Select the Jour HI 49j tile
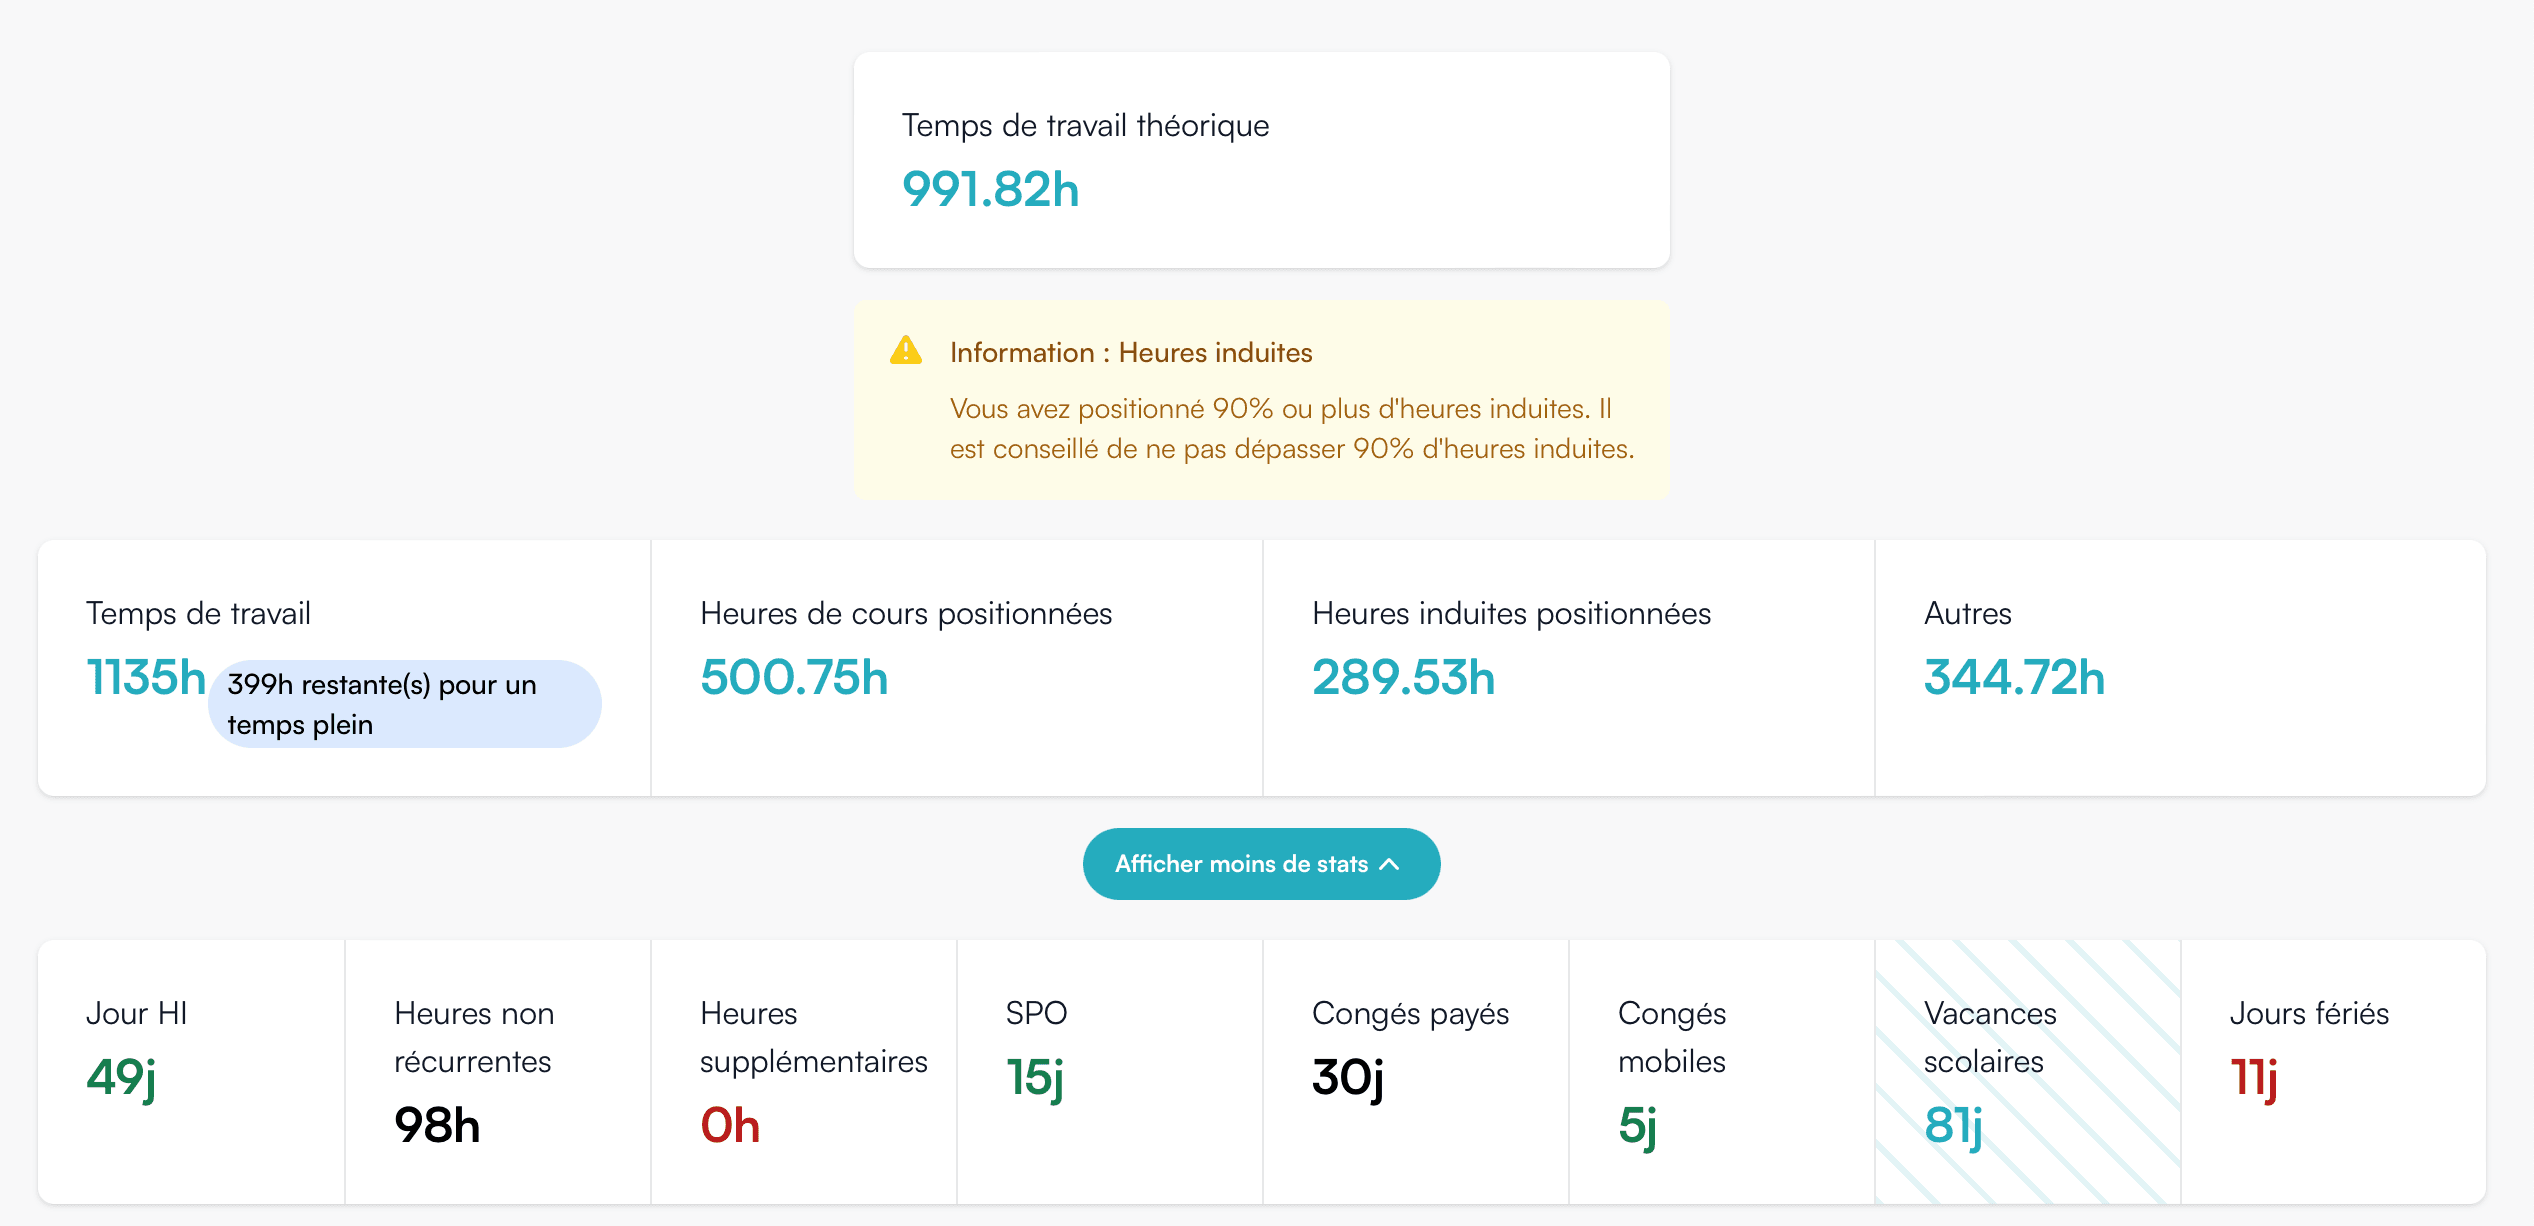 tap(191, 1071)
